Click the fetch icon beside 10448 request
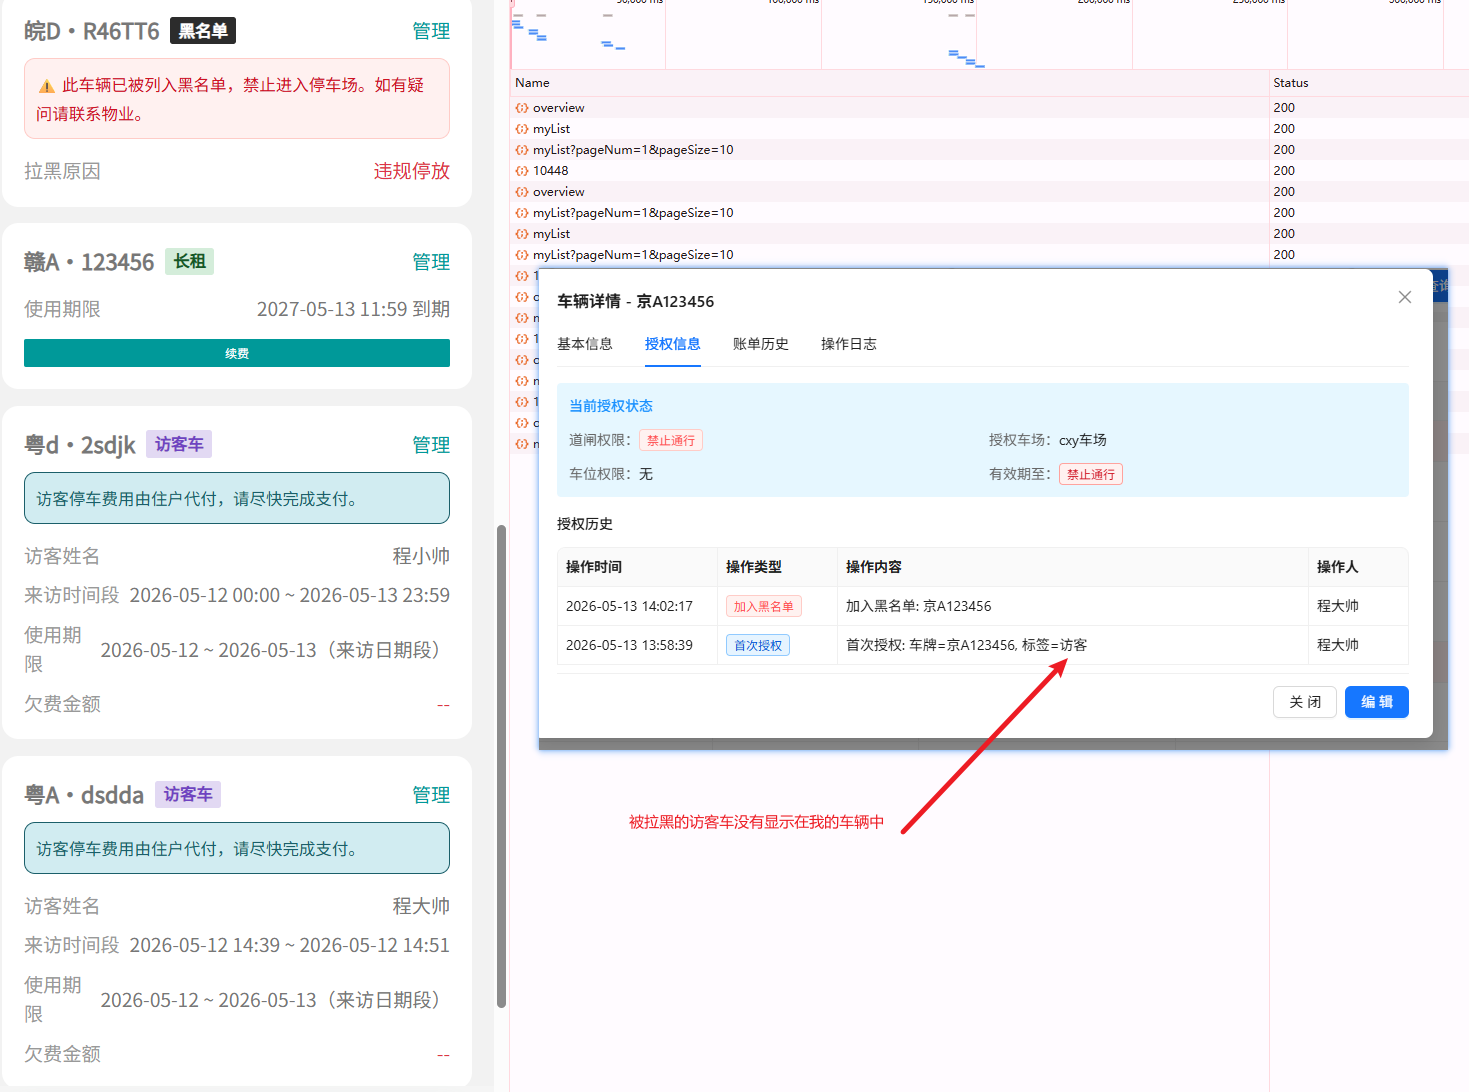The height and width of the screenshot is (1092, 1469). pos(521,171)
